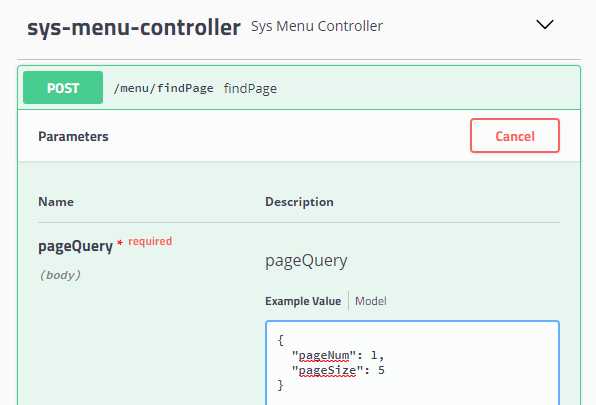Collapse the sys-menu-controller section chevron
The image size is (596, 405).
(544, 25)
